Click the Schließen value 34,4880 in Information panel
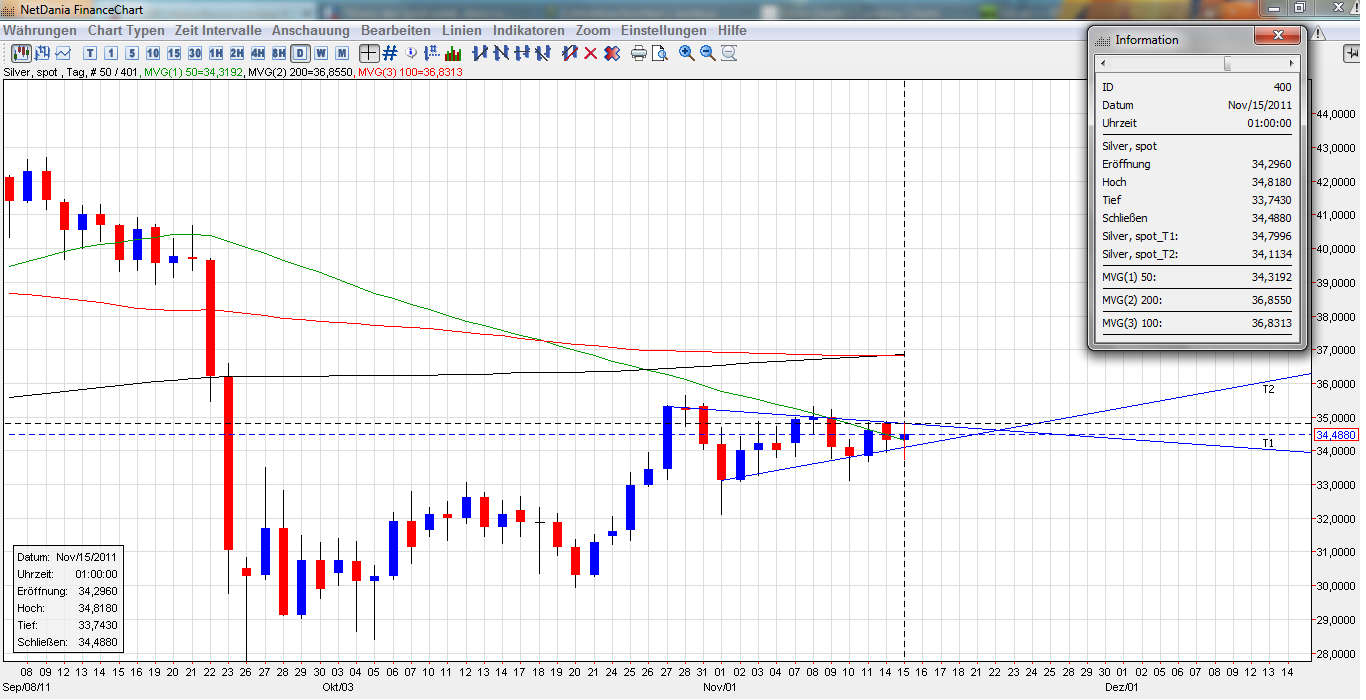Viewport: 1366px width, 700px height. click(1271, 218)
